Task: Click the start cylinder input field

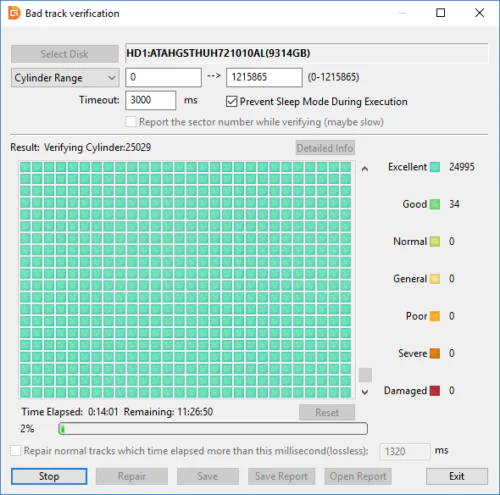Action: coord(164,78)
